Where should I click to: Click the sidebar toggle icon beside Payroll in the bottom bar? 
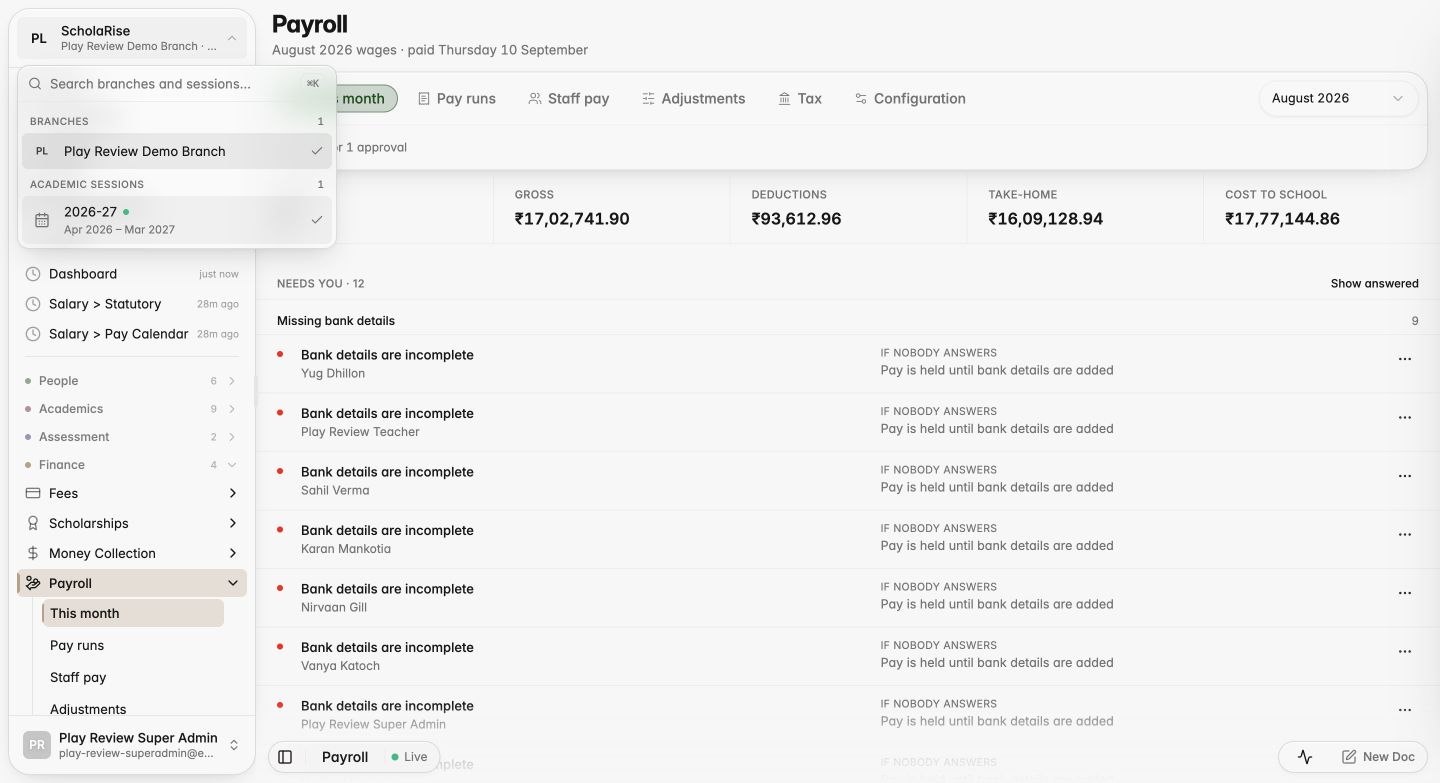click(285, 757)
